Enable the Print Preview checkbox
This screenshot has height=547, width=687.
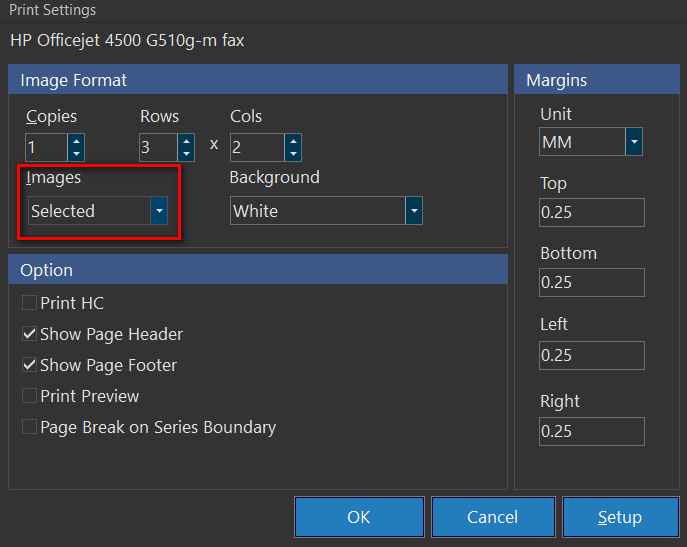coord(30,396)
